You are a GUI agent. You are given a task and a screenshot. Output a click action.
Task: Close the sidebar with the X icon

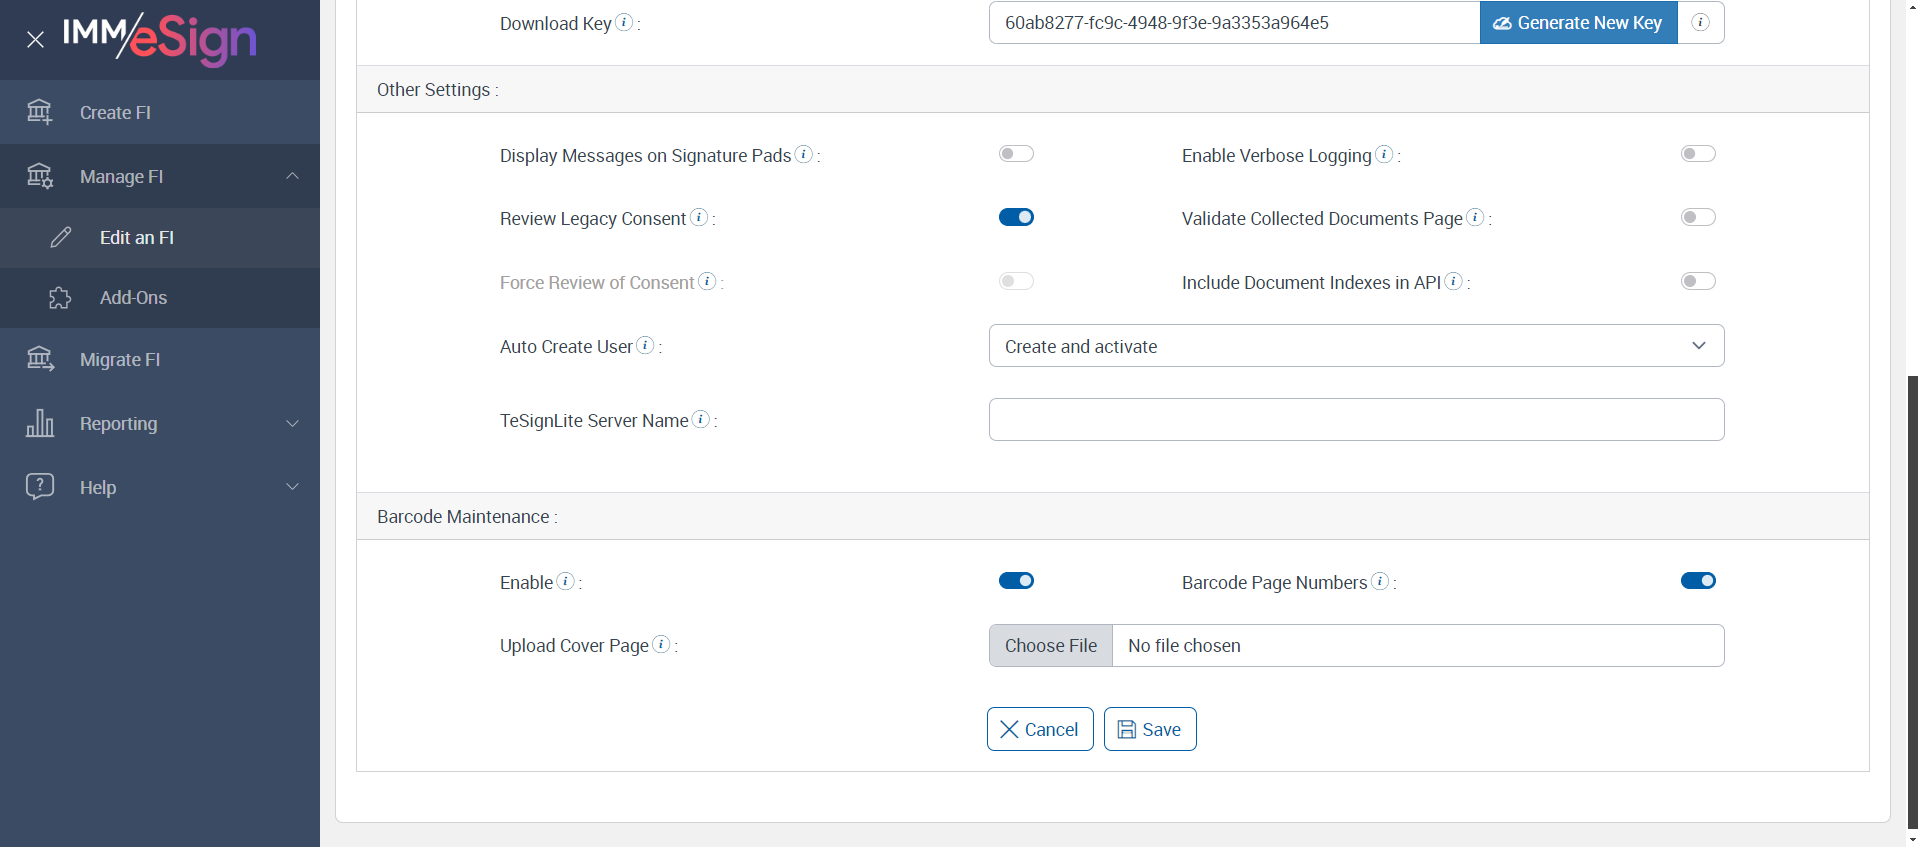35,40
